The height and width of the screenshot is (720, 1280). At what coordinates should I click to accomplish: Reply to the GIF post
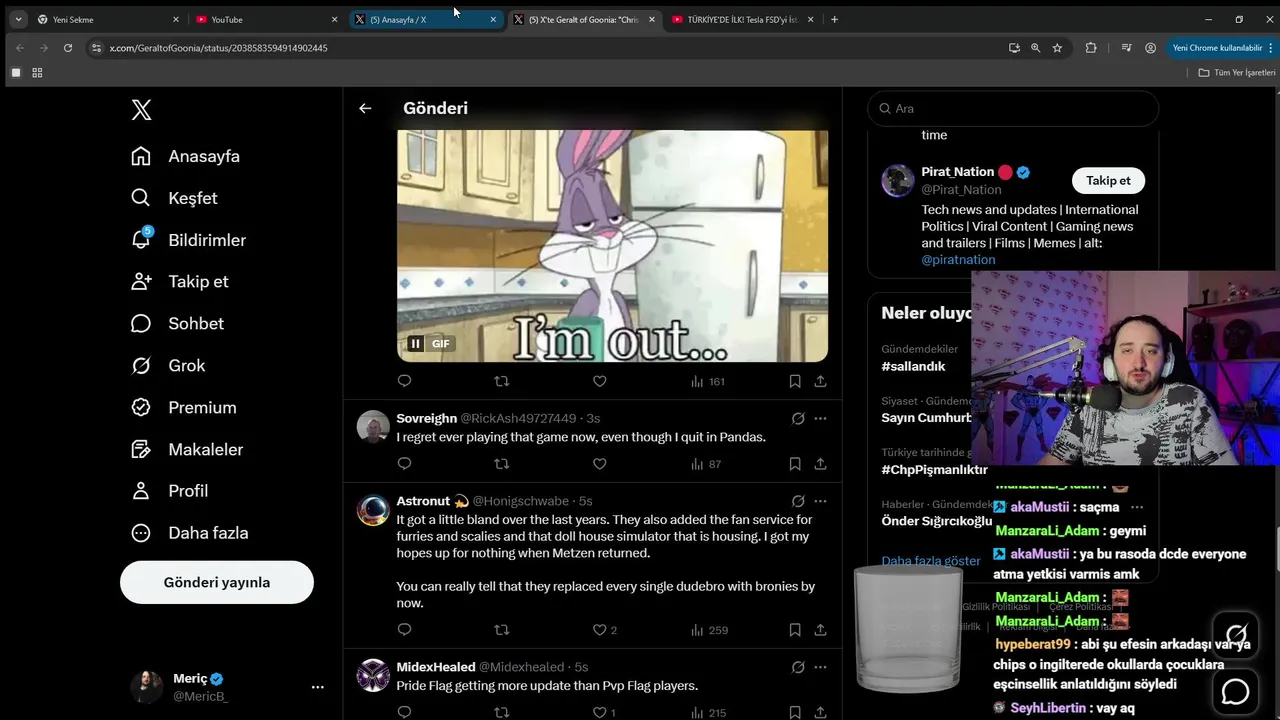pyautogui.click(x=404, y=381)
